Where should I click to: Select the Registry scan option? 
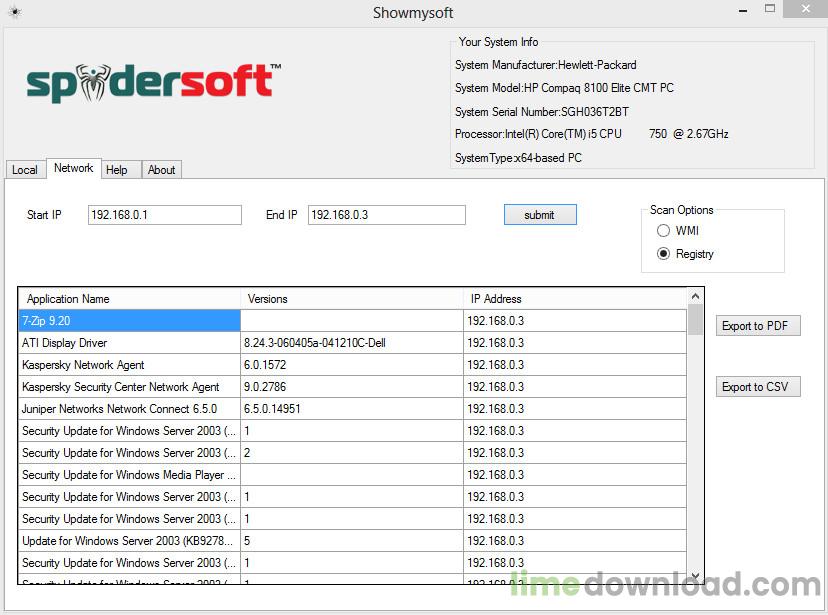(685, 254)
